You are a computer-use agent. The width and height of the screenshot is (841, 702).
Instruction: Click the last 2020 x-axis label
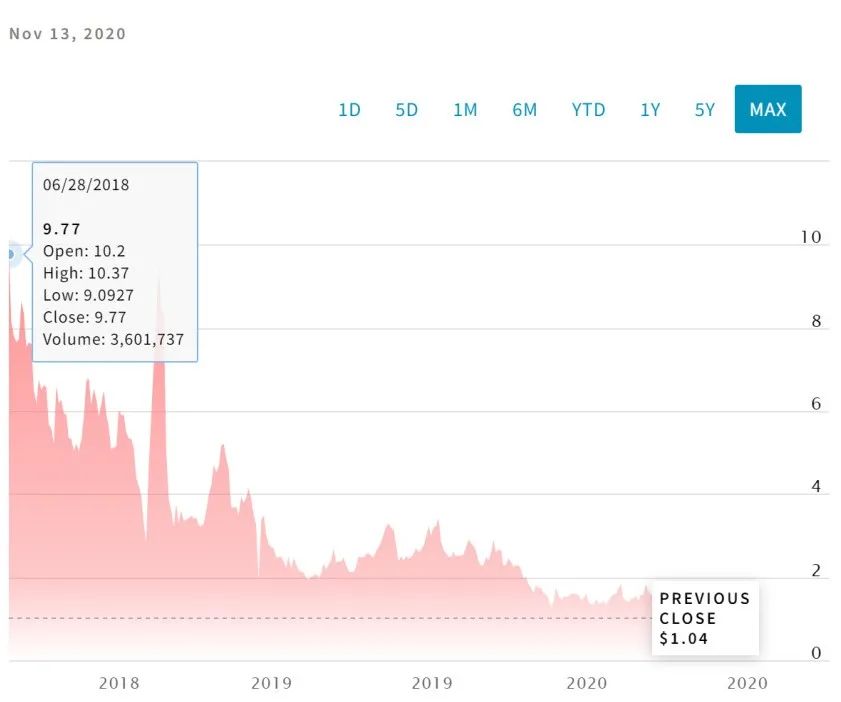748,683
